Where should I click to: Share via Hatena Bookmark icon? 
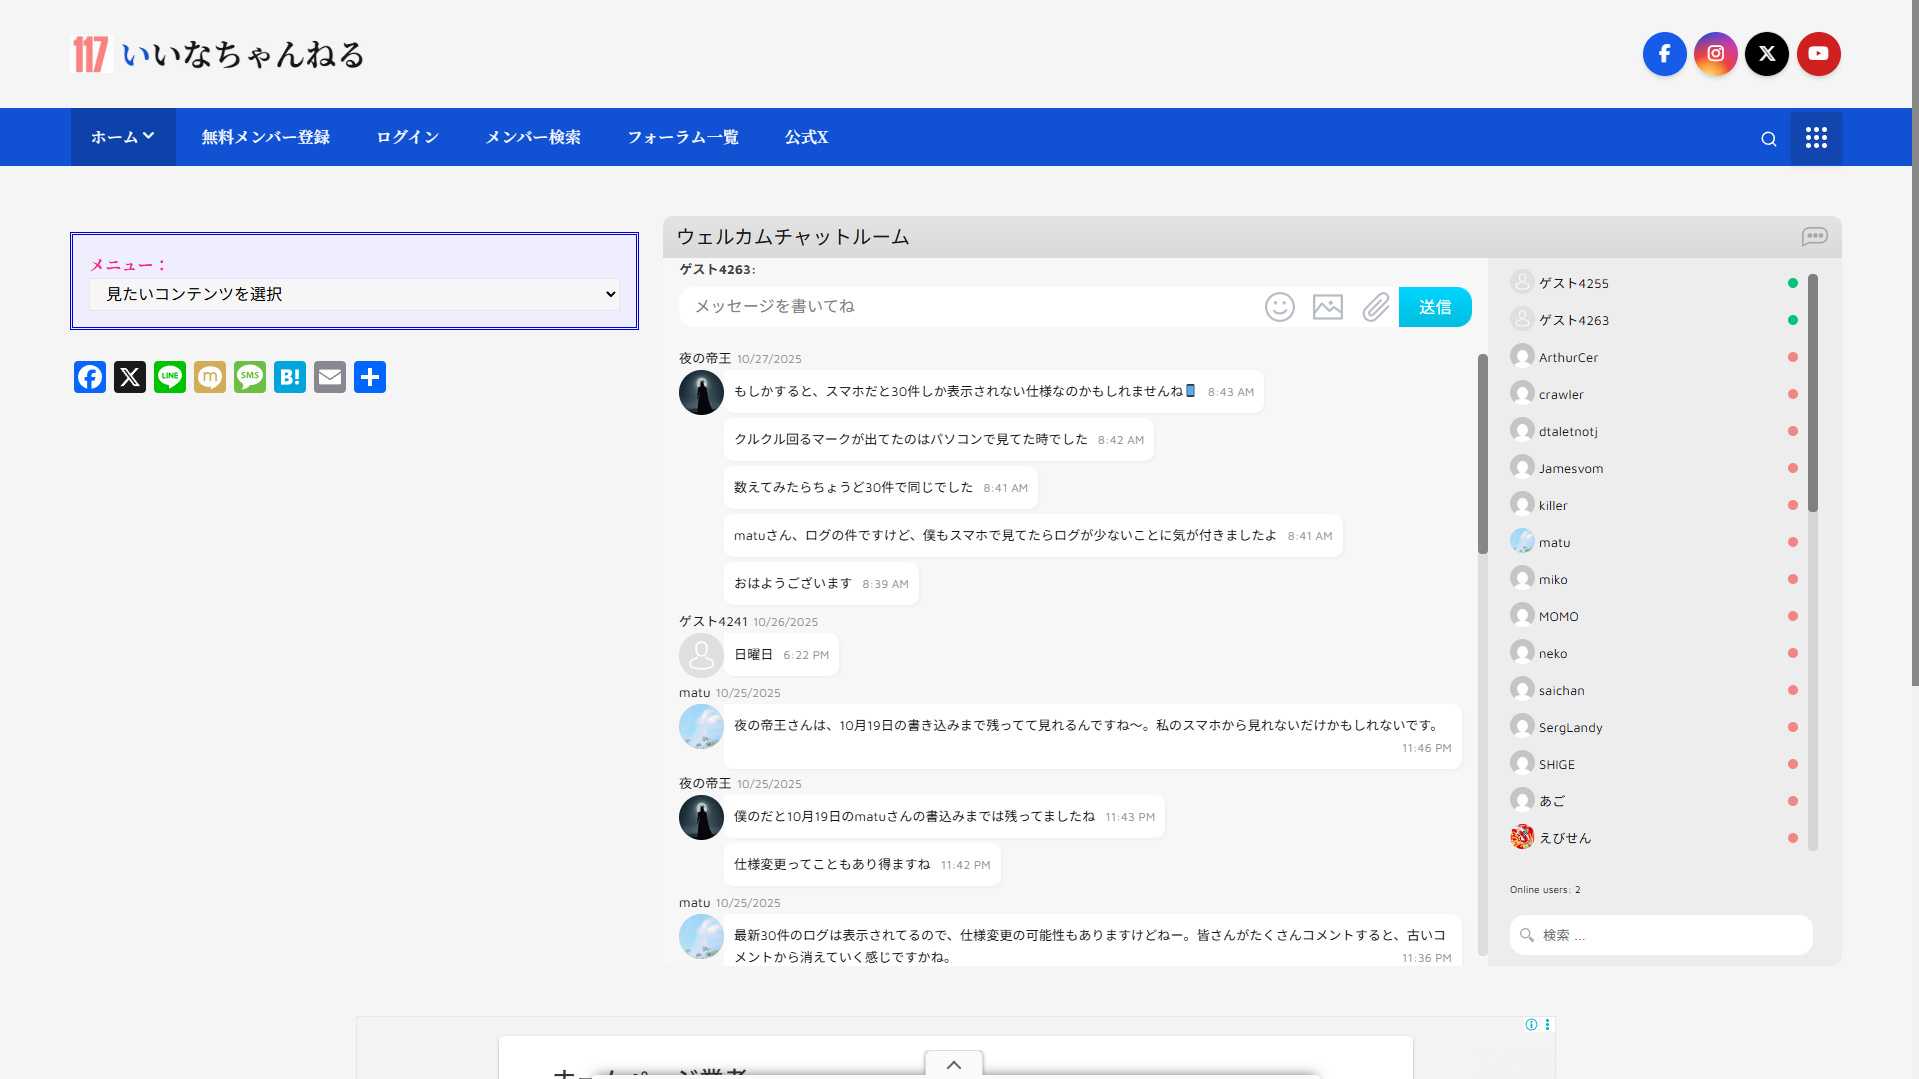[290, 377]
